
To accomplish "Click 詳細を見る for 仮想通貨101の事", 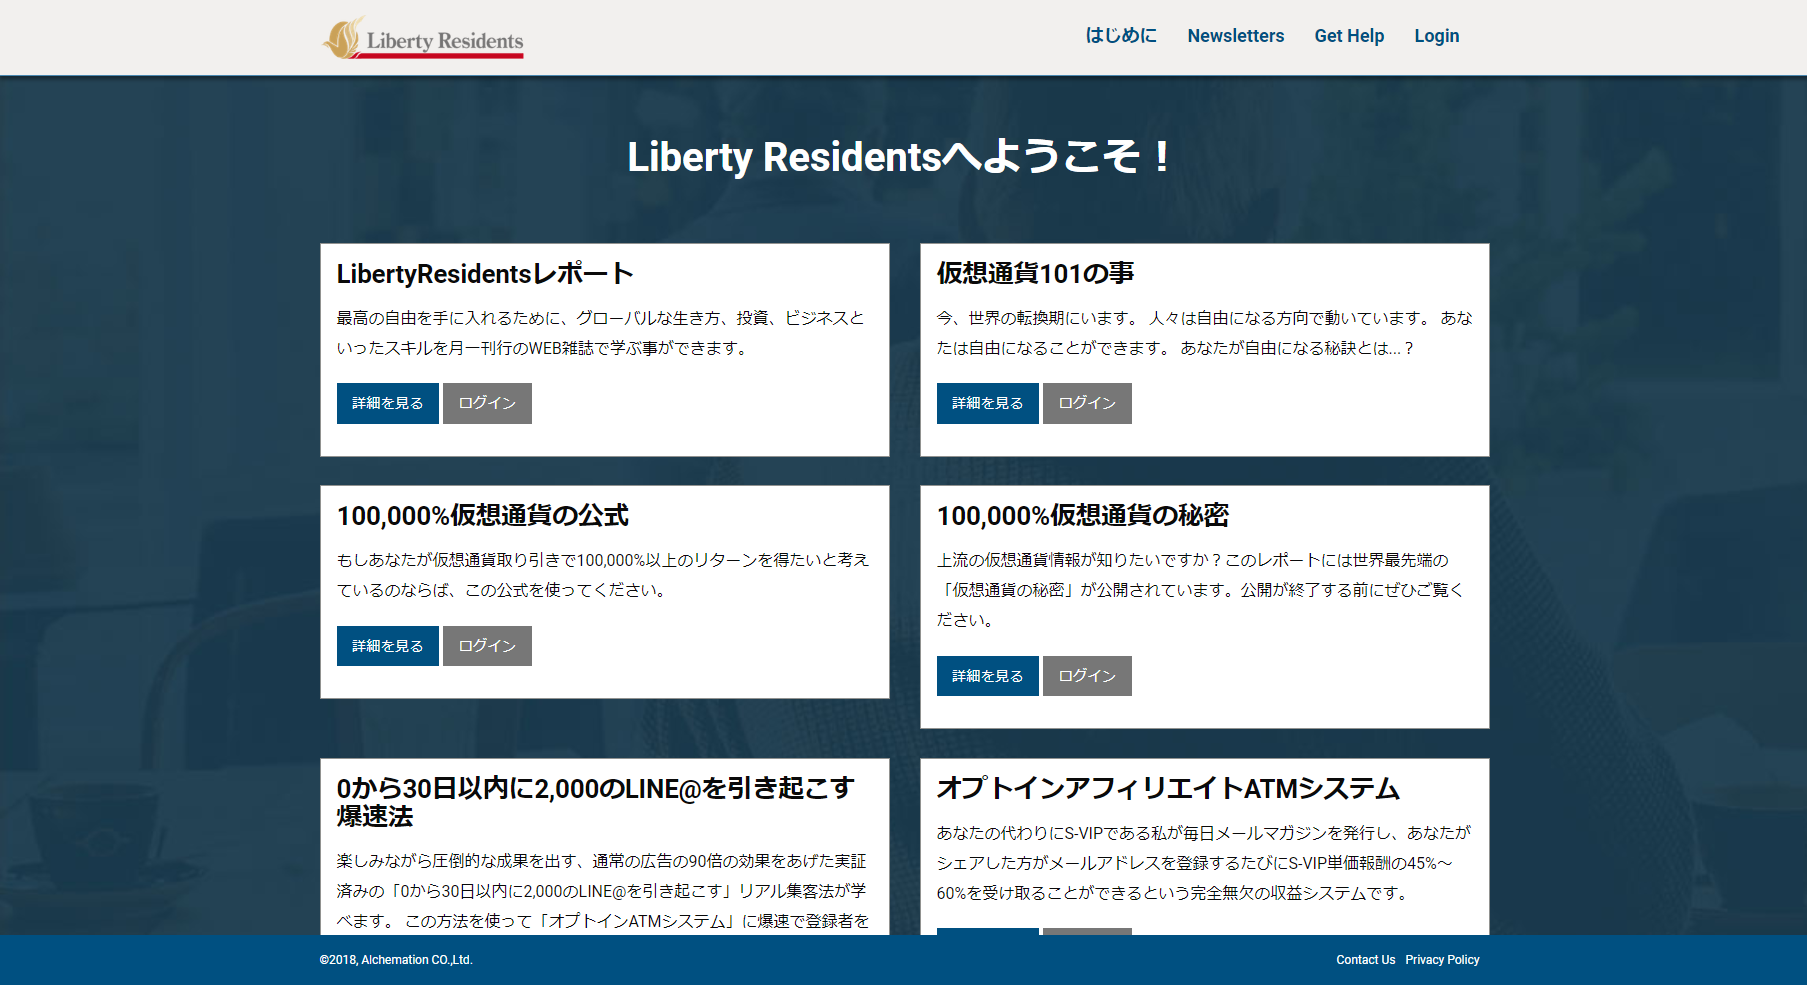I will (x=988, y=403).
